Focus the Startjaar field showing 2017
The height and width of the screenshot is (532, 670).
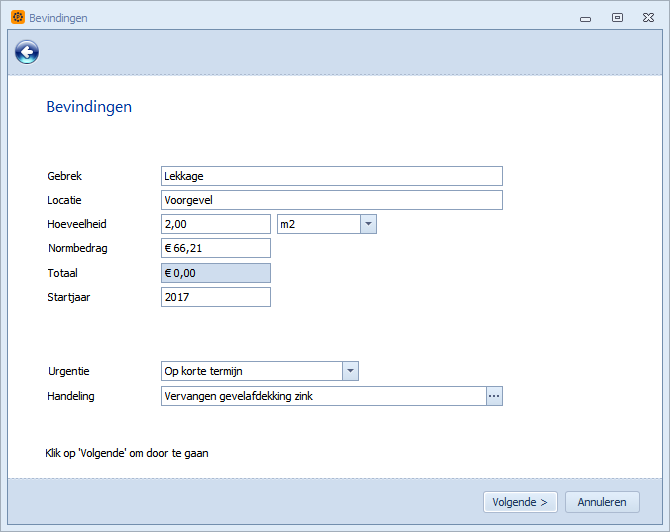click(x=215, y=297)
